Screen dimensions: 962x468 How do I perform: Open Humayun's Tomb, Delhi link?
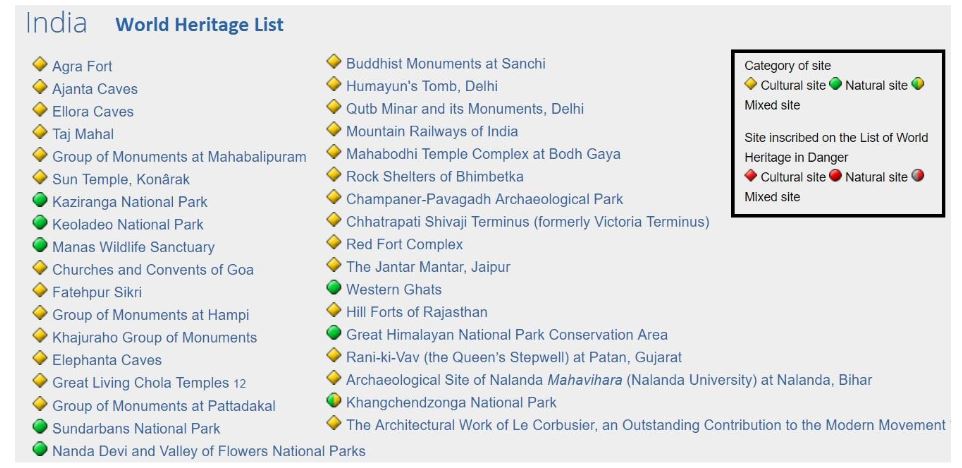pyautogui.click(x=422, y=86)
